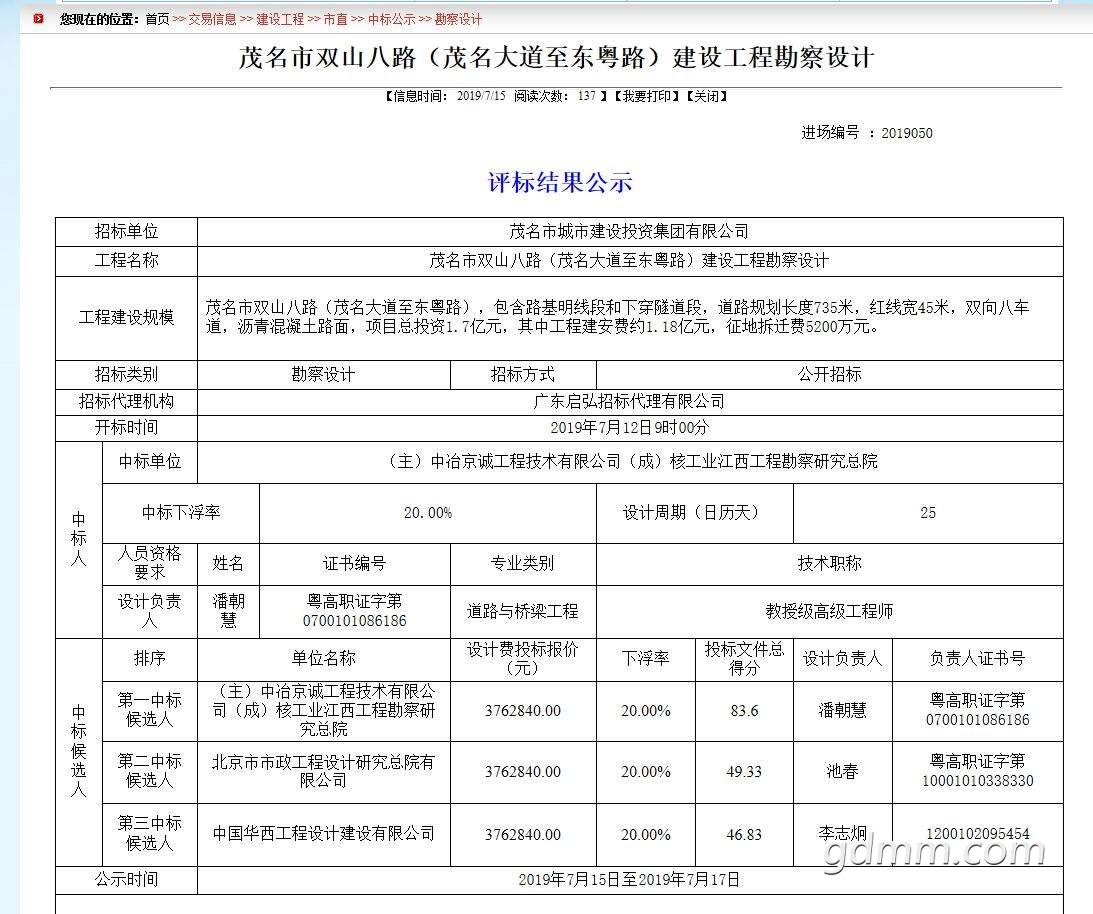1093x914 pixels.
Task: Click the 公示时间 date range value
Action: (x=629, y=880)
